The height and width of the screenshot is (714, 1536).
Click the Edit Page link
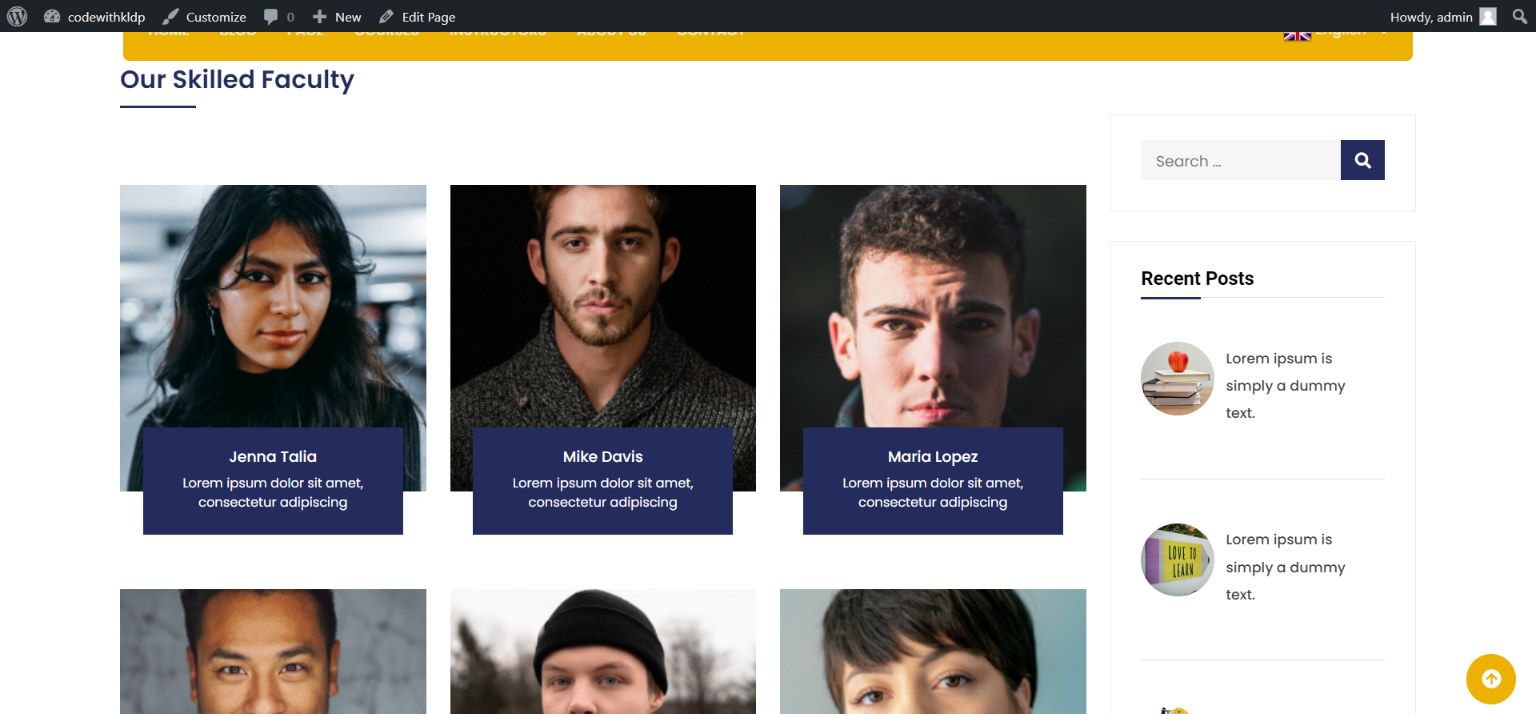[x=417, y=16]
